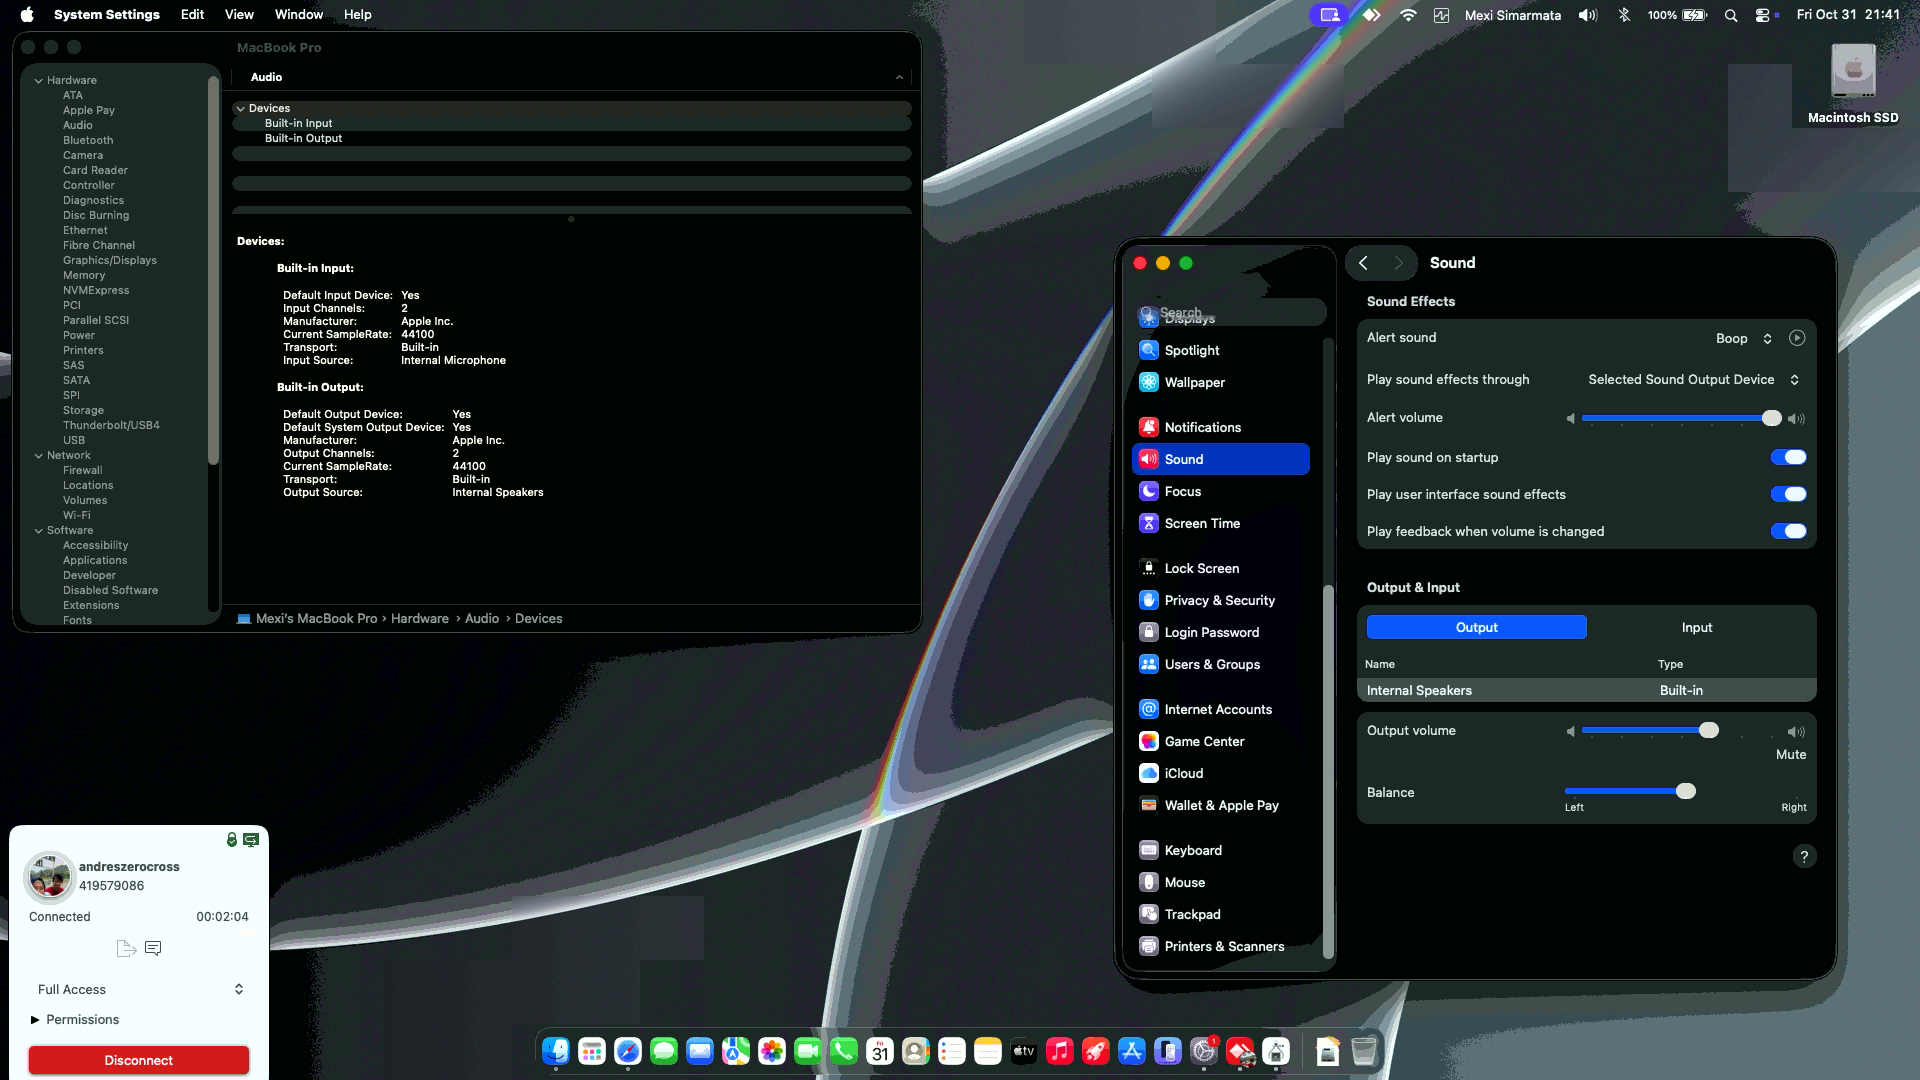Click the Wi-Fi icon in menu bar
This screenshot has height=1080, width=1920.
point(1408,15)
